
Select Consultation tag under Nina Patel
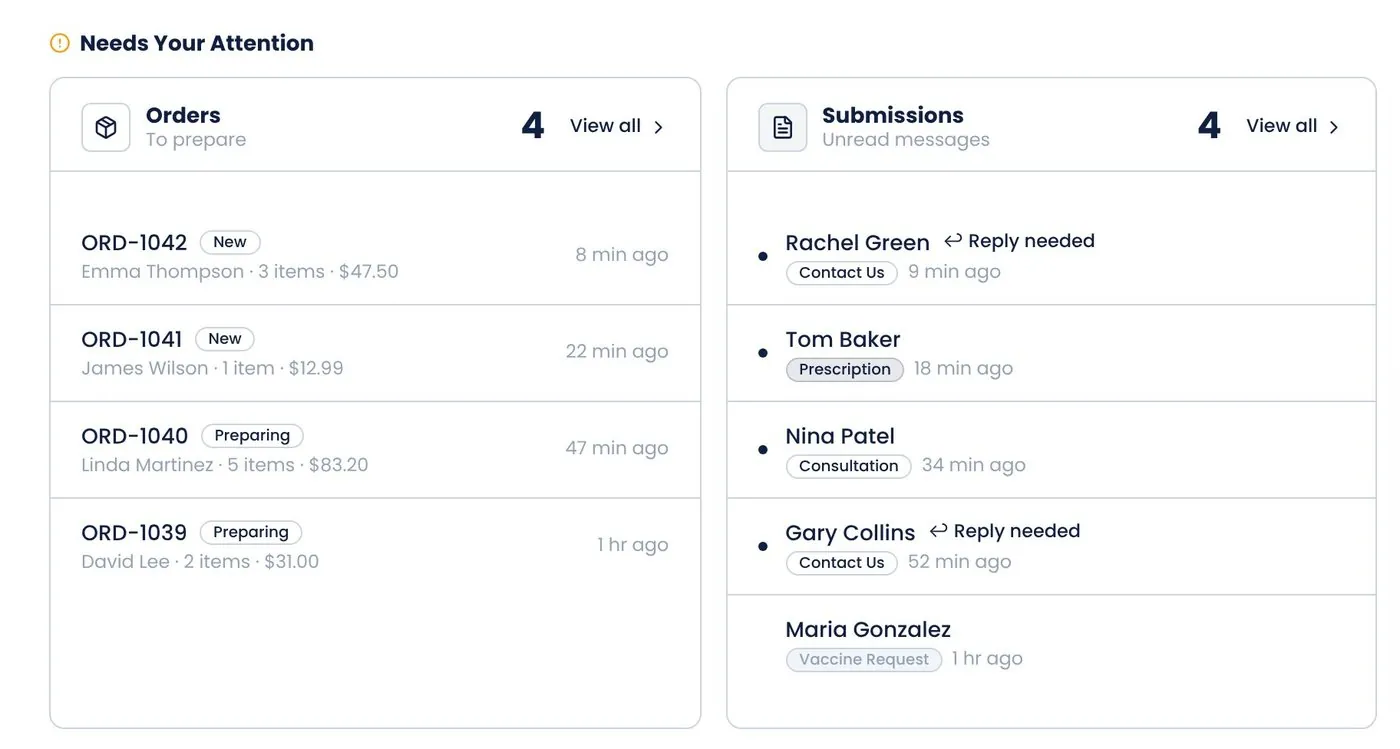[x=849, y=466]
